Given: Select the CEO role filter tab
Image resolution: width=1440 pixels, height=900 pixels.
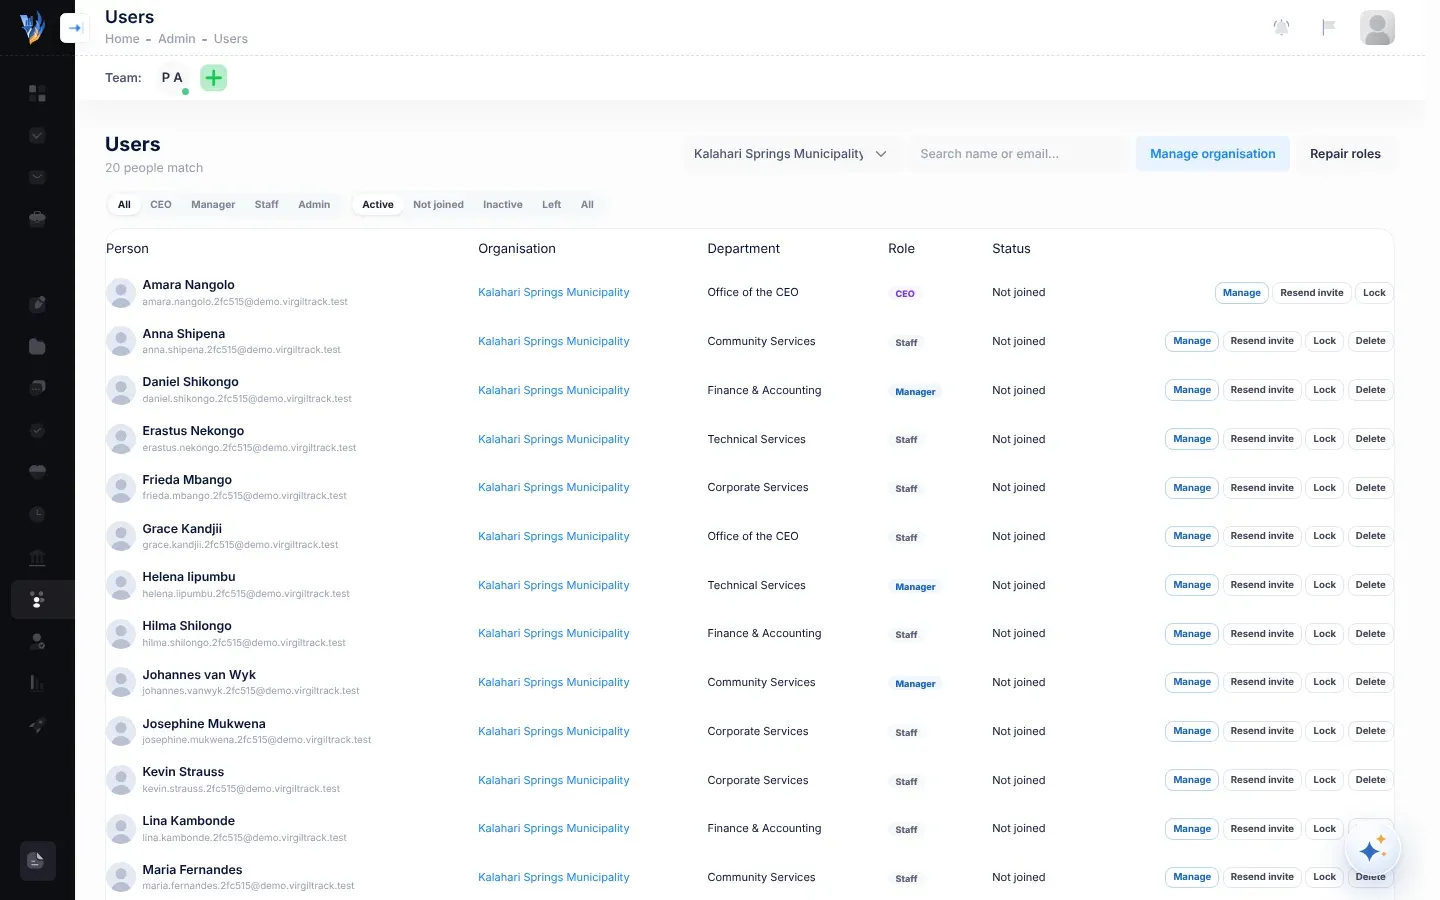Looking at the screenshot, I should 161,204.
